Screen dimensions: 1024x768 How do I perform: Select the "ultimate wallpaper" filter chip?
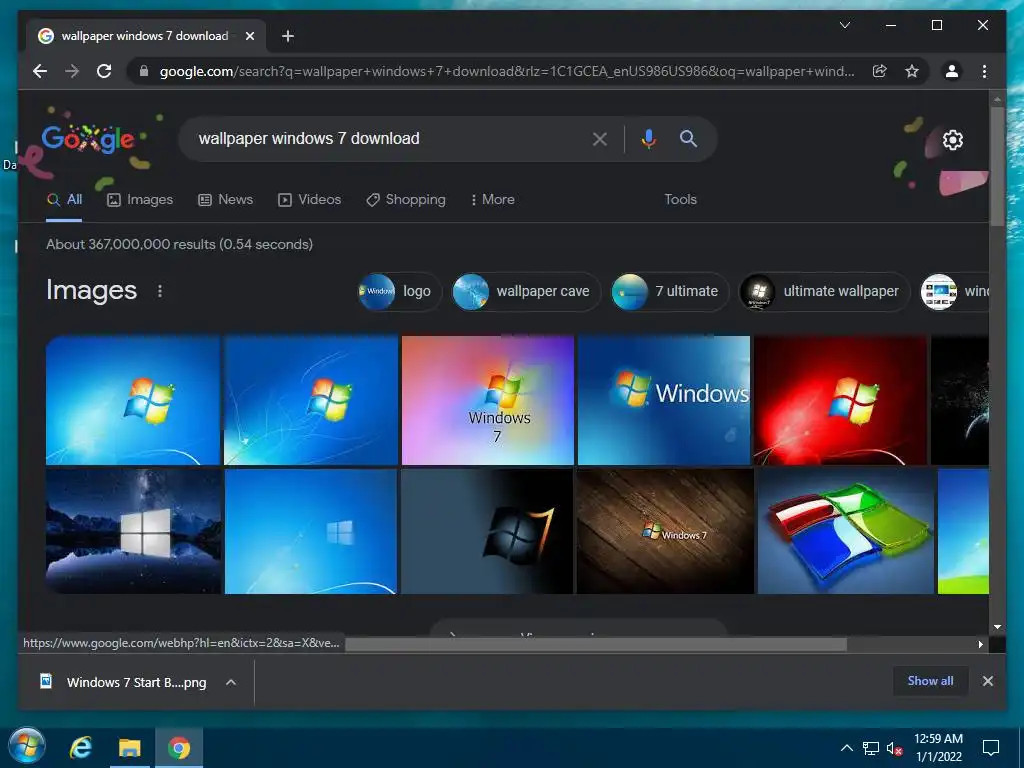click(x=824, y=291)
